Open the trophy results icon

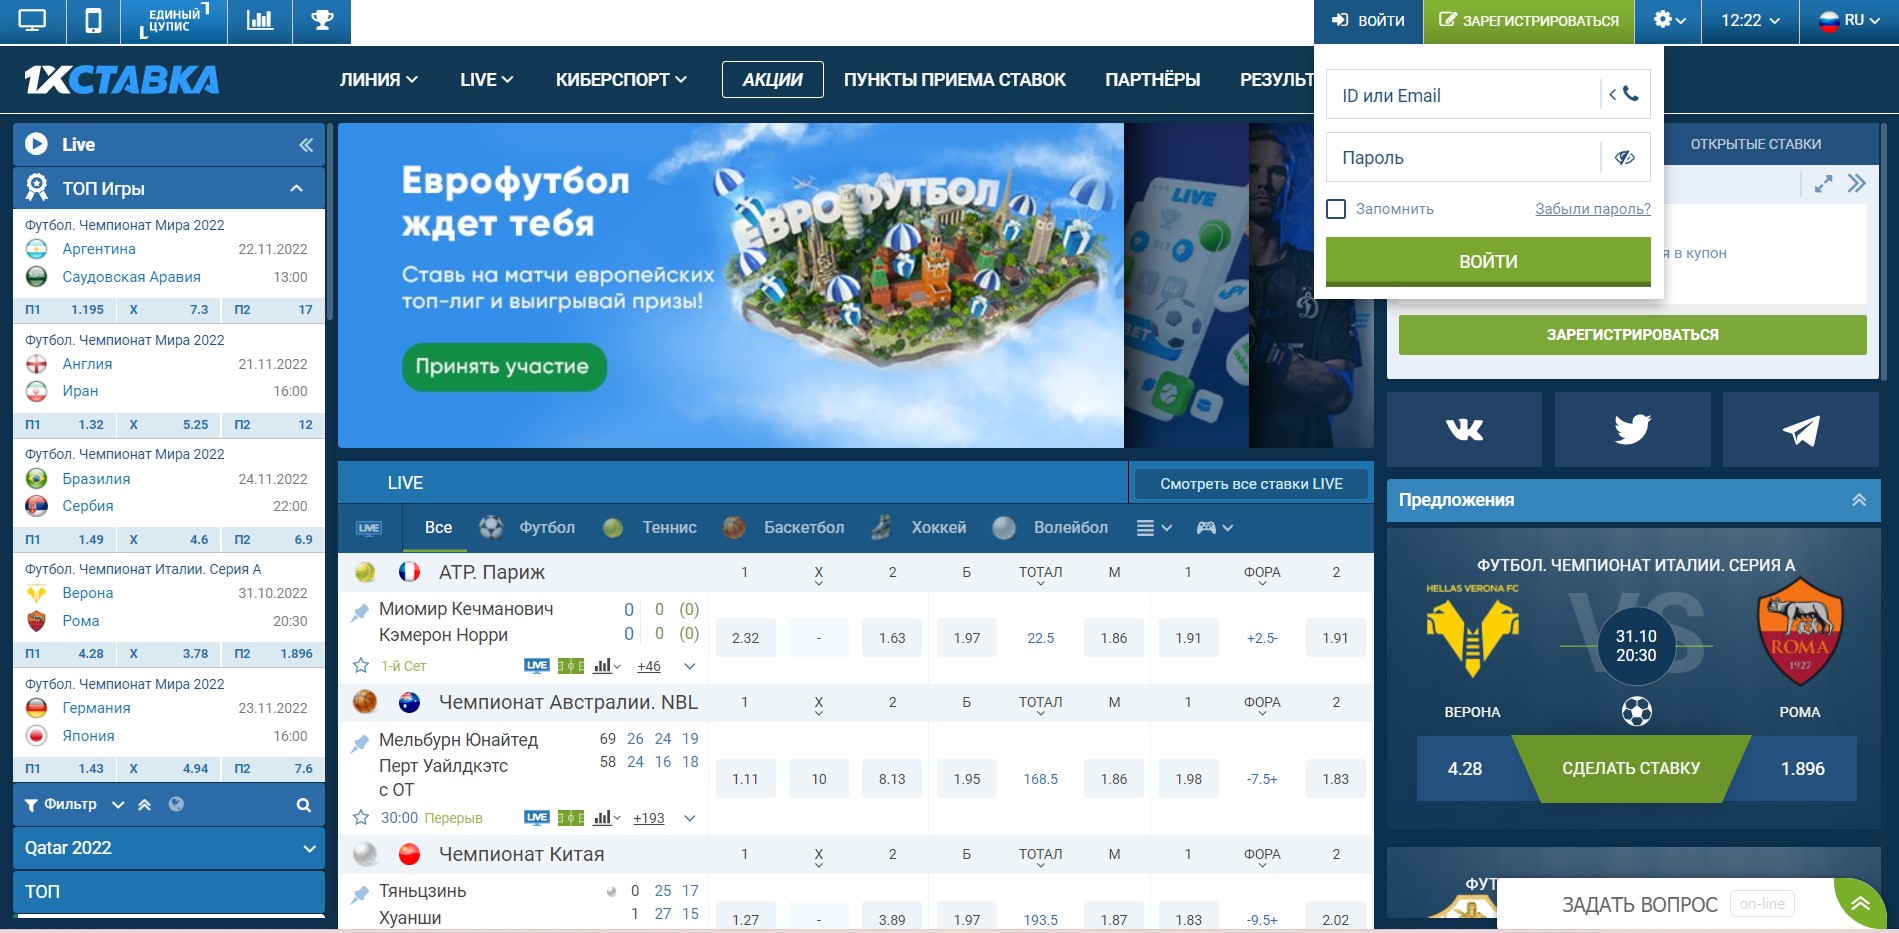point(322,21)
